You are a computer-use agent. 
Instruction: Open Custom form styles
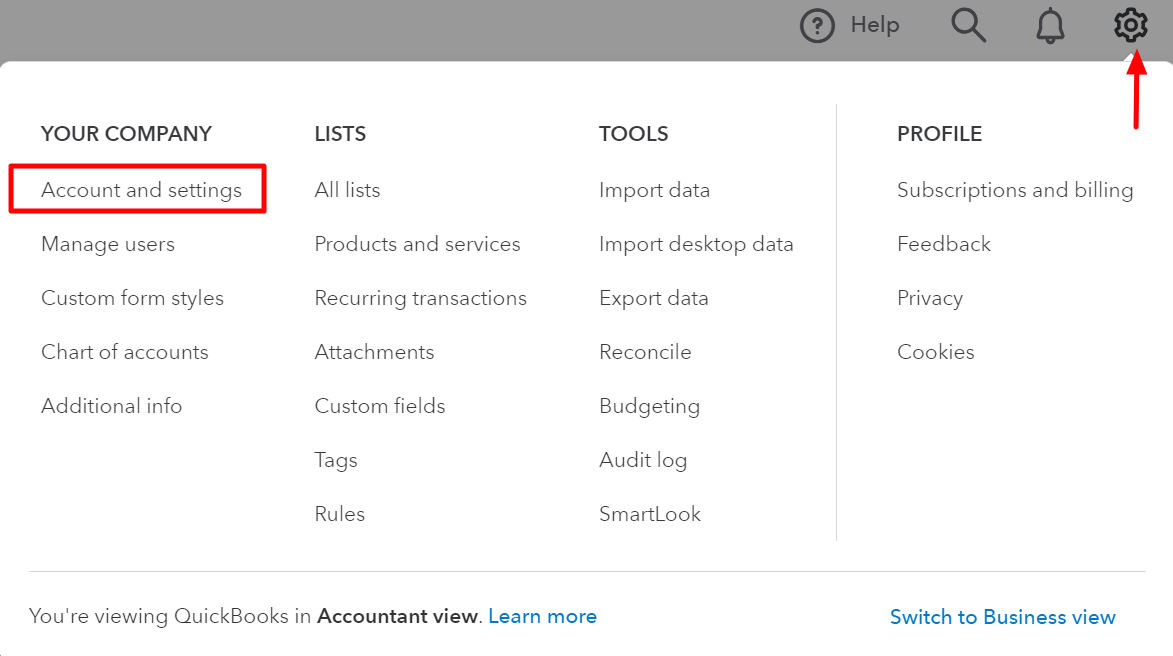[132, 298]
